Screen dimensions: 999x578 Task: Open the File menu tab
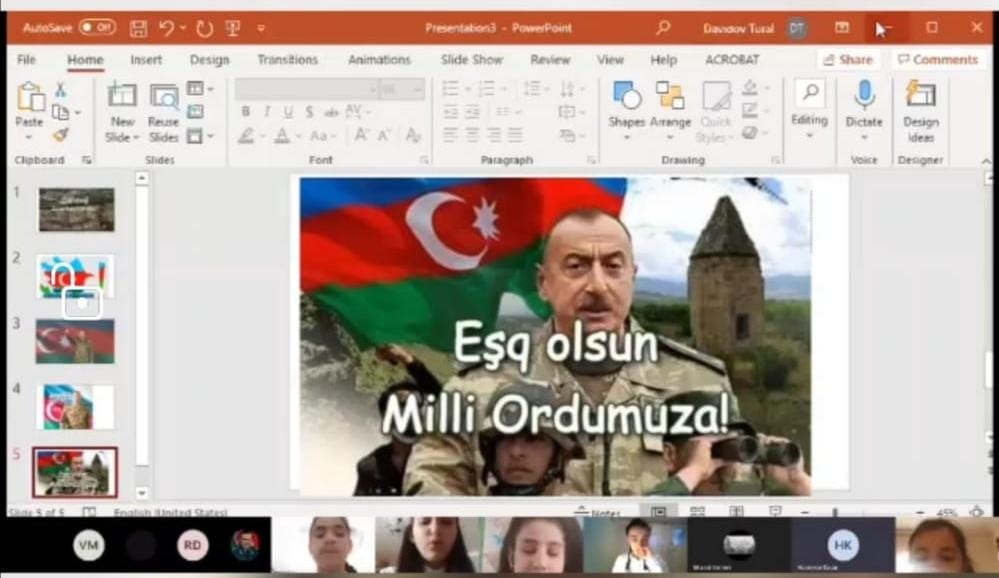point(26,59)
